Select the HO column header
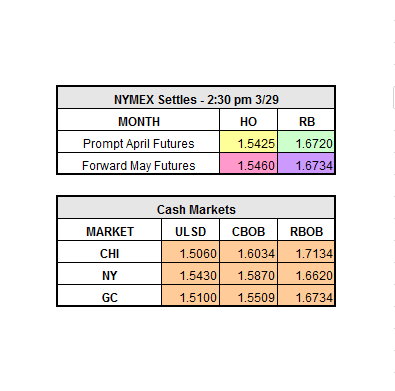 (x=248, y=121)
